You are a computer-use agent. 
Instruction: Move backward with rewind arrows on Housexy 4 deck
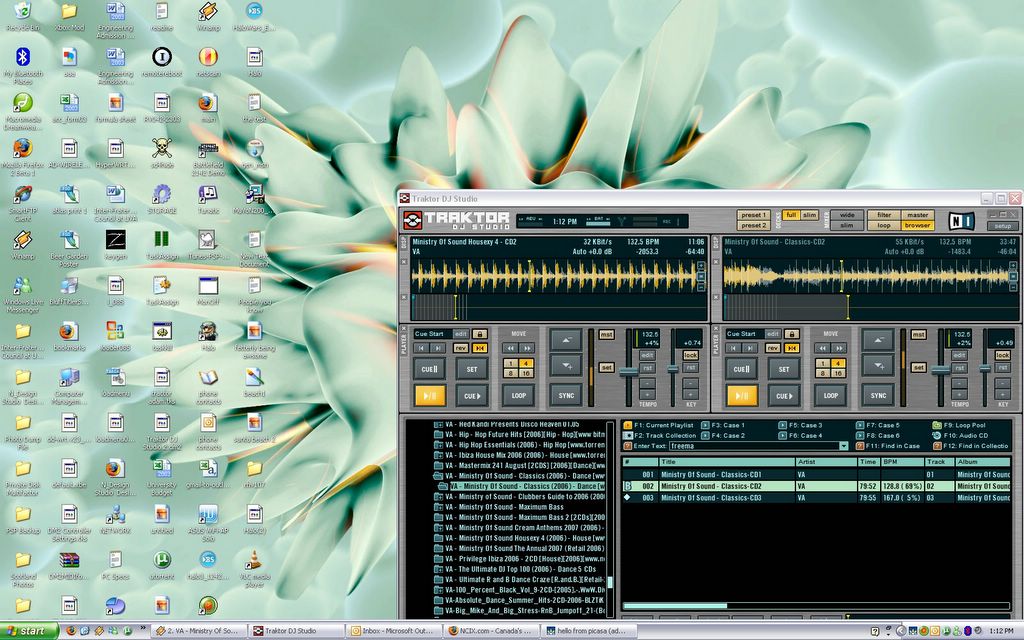(510, 348)
